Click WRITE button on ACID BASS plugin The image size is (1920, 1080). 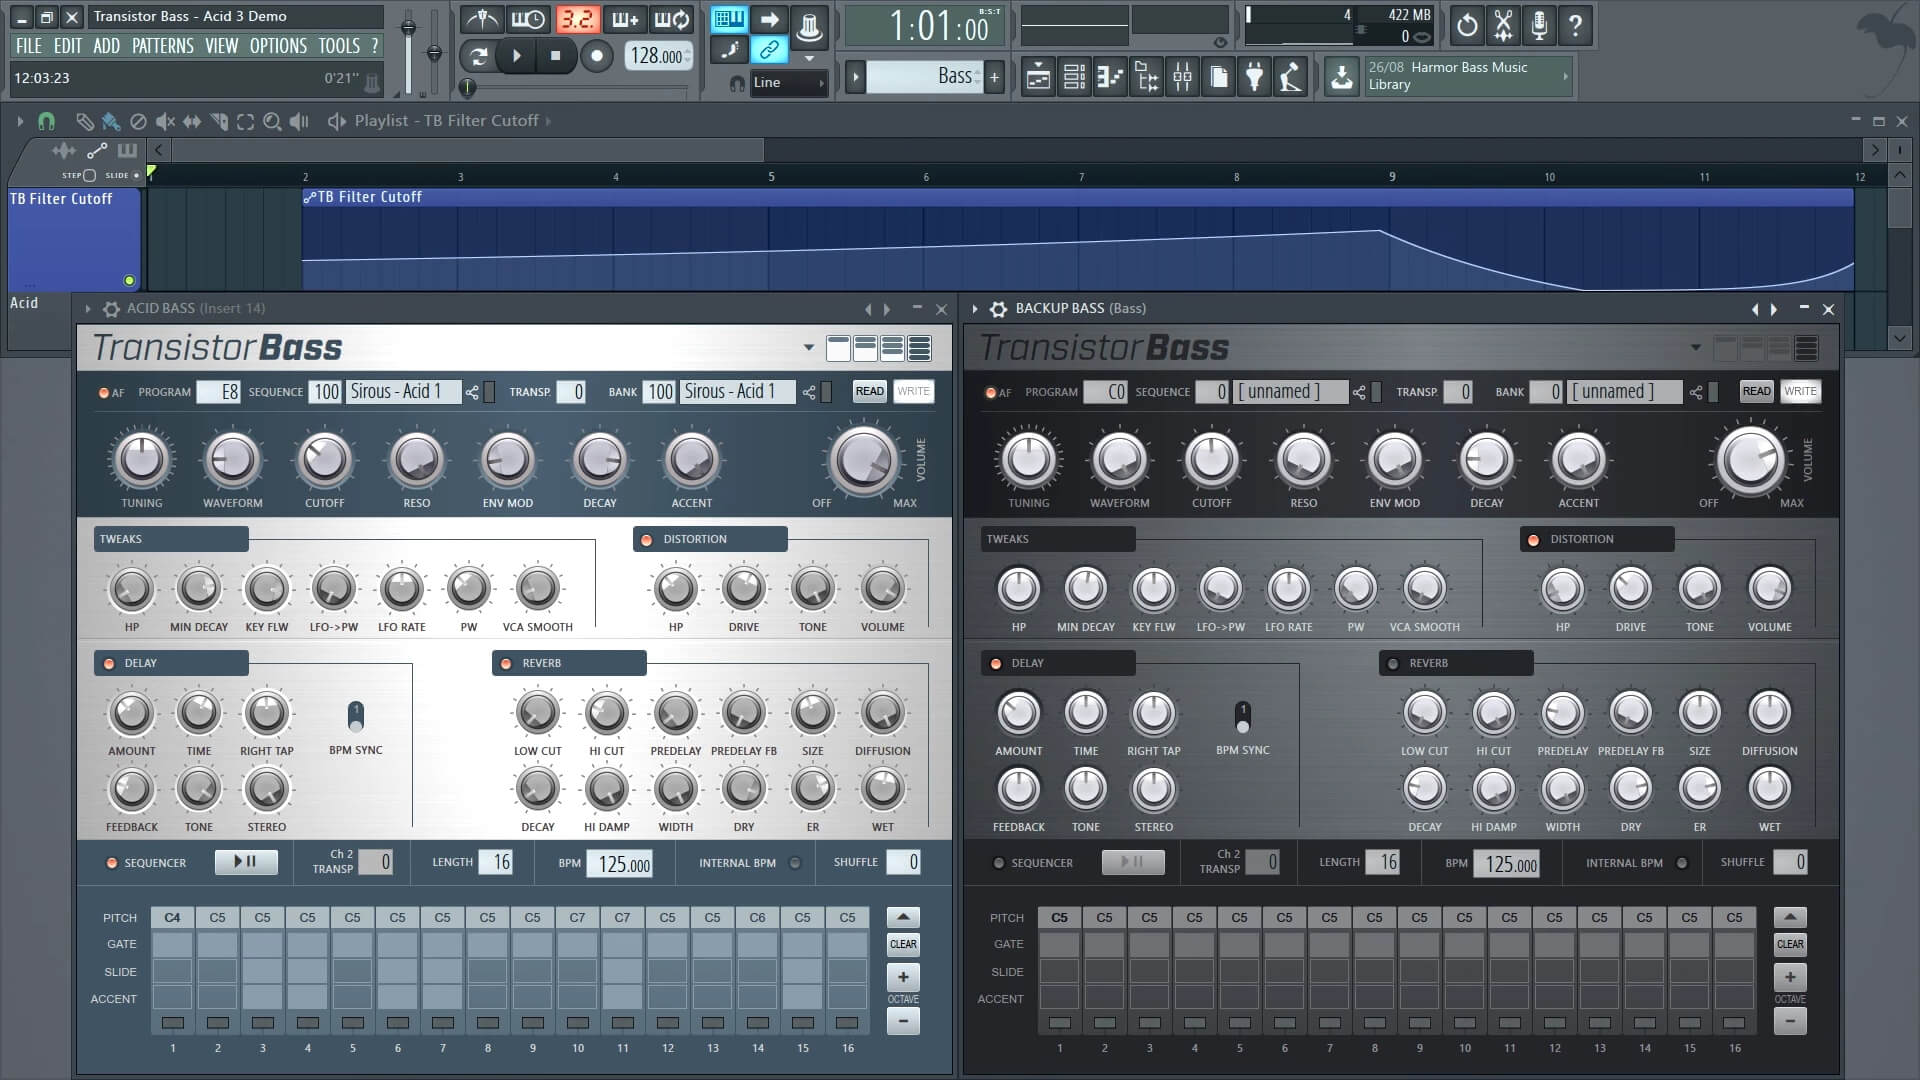(914, 390)
